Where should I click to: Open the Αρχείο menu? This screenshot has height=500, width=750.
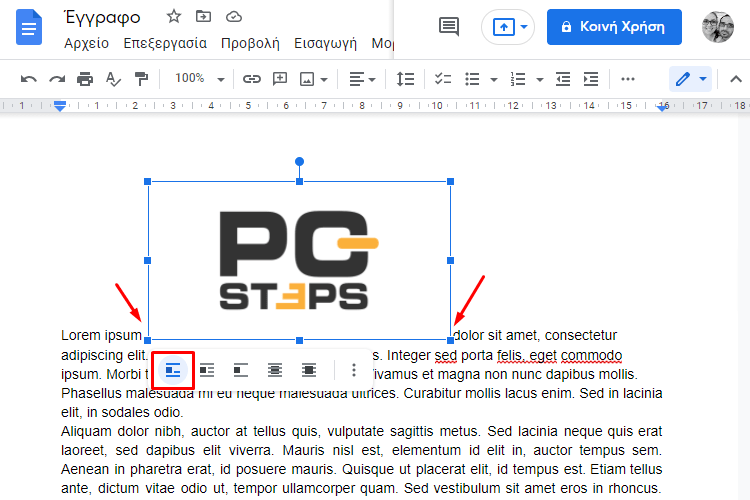tap(87, 44)
